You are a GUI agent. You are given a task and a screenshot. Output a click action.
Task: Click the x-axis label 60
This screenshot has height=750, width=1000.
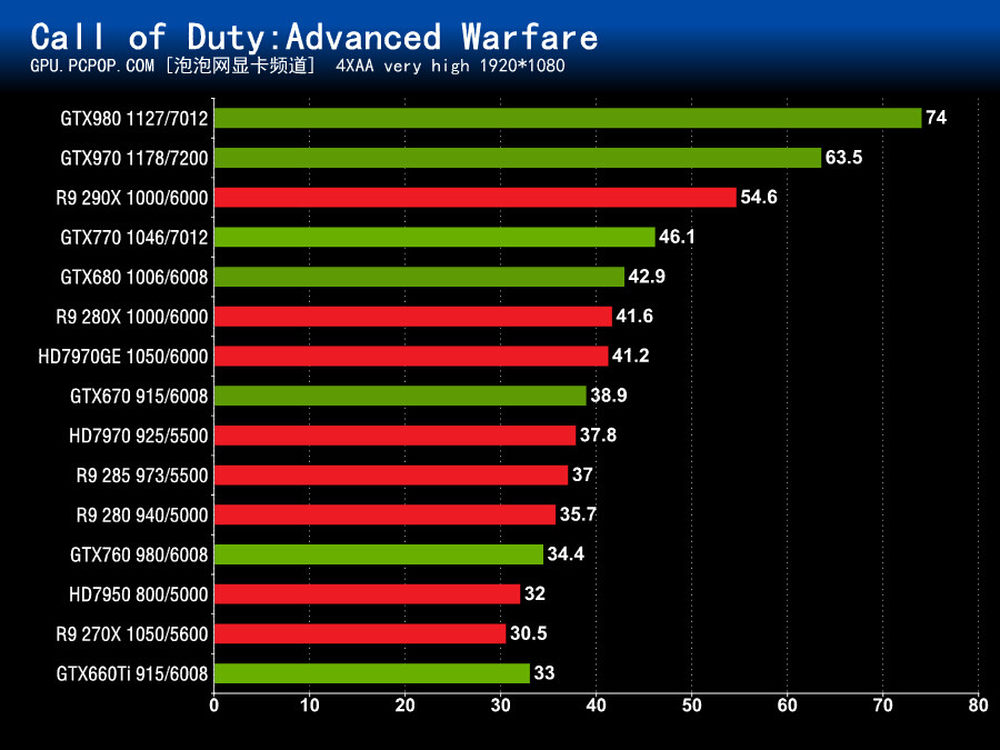click(x=787, y=705)
